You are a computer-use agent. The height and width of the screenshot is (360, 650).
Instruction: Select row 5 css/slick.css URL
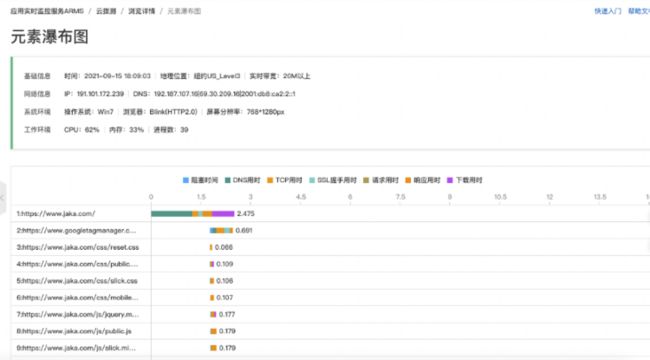coord(77,281)
